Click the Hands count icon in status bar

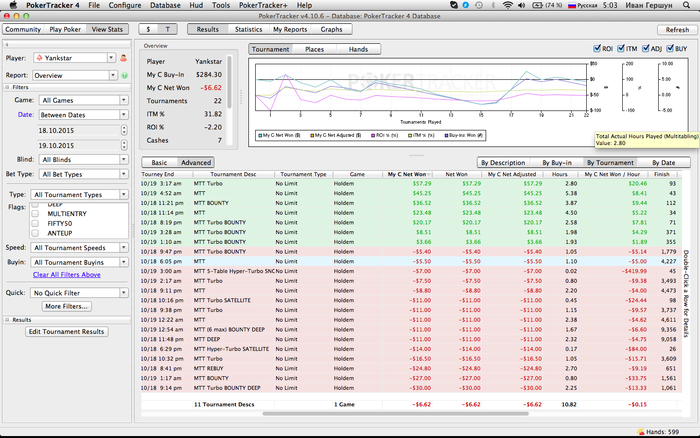pyautogui.click(x=641, y=432)
